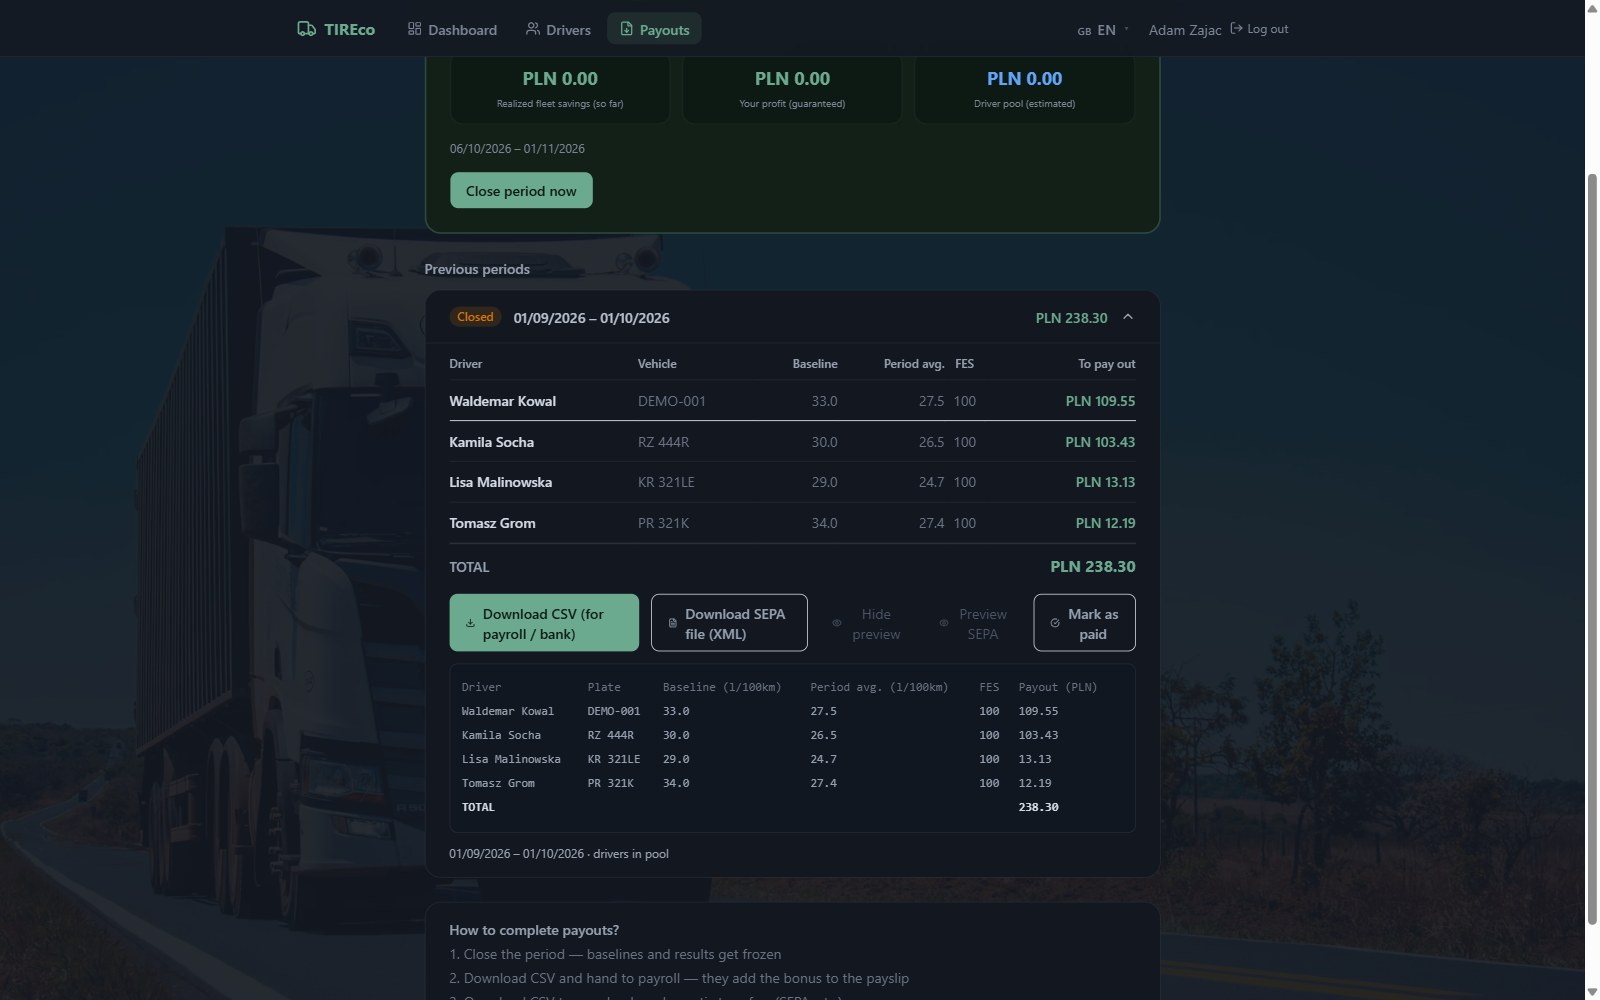Viewport: 1600px width, 1000px height.
Task: Log out of Adam Zajac's account
Action: coord(1259,29)
